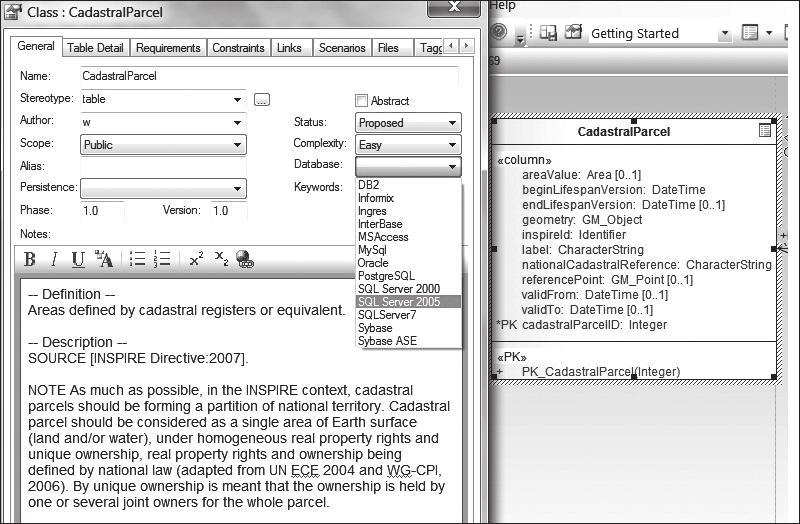Image resolution: width=800 pixels, height=524 pixels.
Task: Open the Help menu
Action: point(503,5)
